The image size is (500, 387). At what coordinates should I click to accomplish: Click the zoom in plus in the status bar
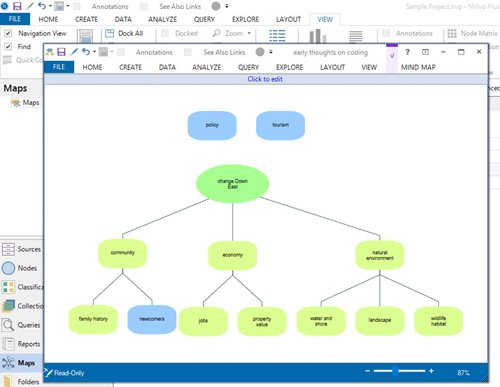click(431, 371)
